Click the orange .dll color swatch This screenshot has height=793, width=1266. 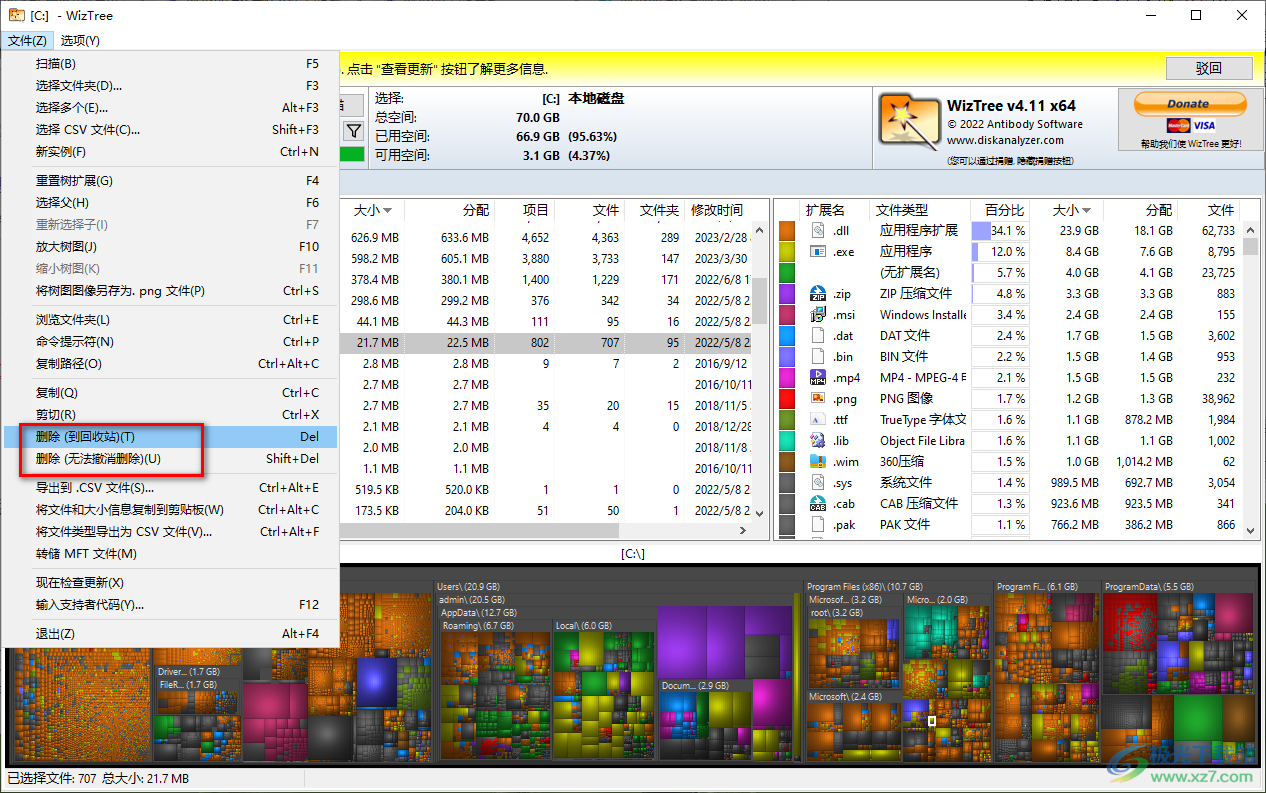pos(788,230)
